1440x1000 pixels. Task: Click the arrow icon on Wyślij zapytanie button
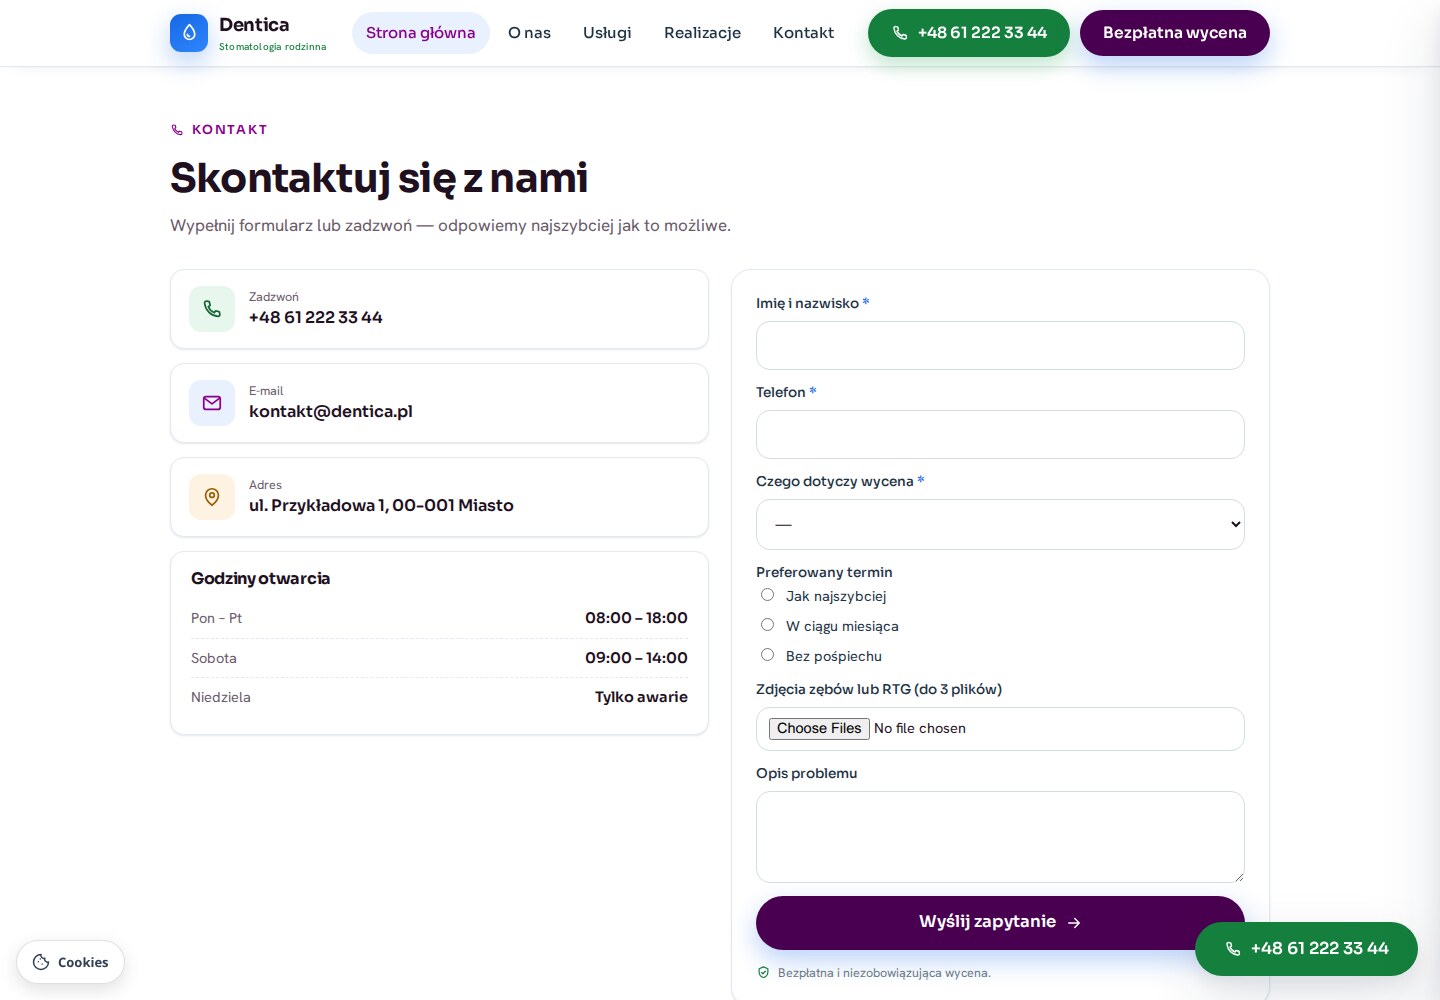1074,923
